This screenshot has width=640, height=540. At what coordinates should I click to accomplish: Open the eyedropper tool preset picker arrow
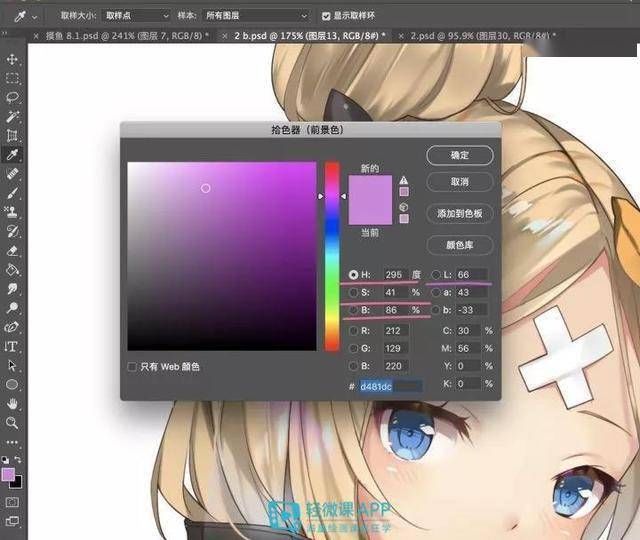point(35,17)
